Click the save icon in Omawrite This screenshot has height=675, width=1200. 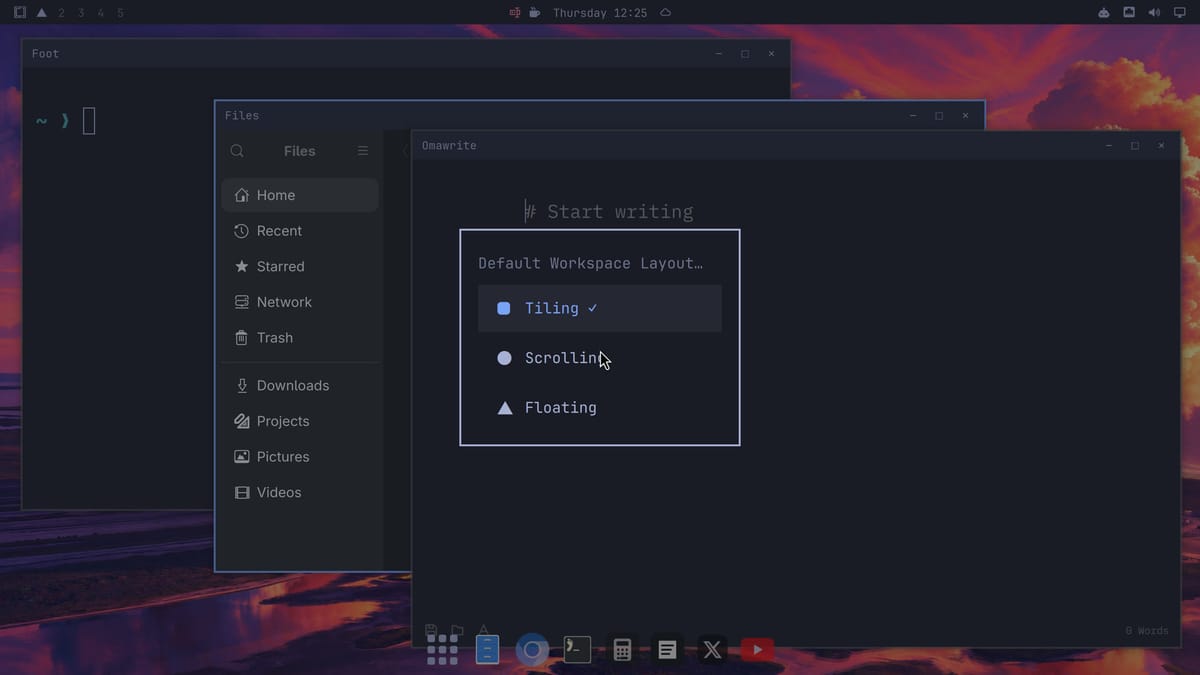click(431, 630)
